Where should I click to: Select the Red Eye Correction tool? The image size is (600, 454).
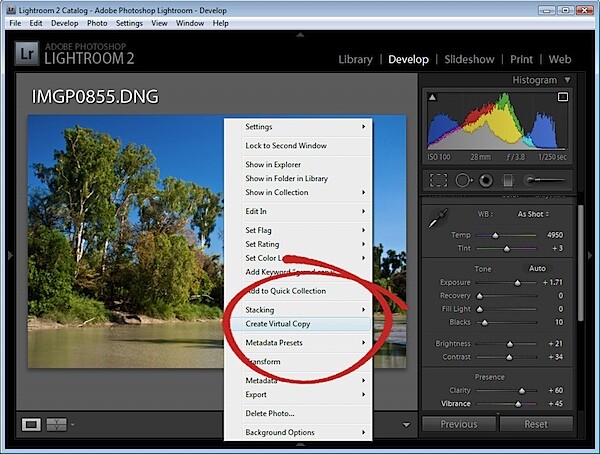(x=486, y=180)
